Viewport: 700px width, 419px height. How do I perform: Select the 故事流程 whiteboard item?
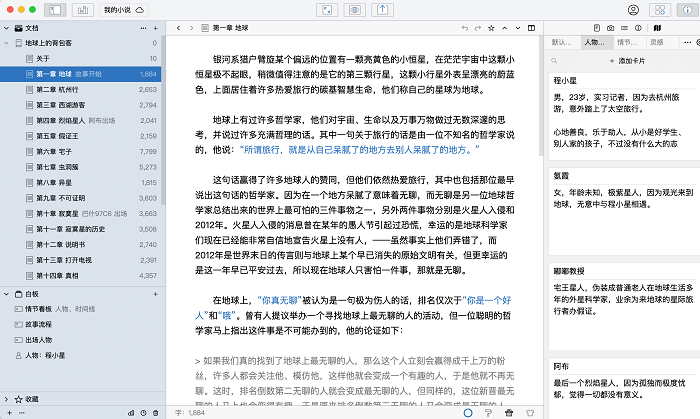[40, 325]
